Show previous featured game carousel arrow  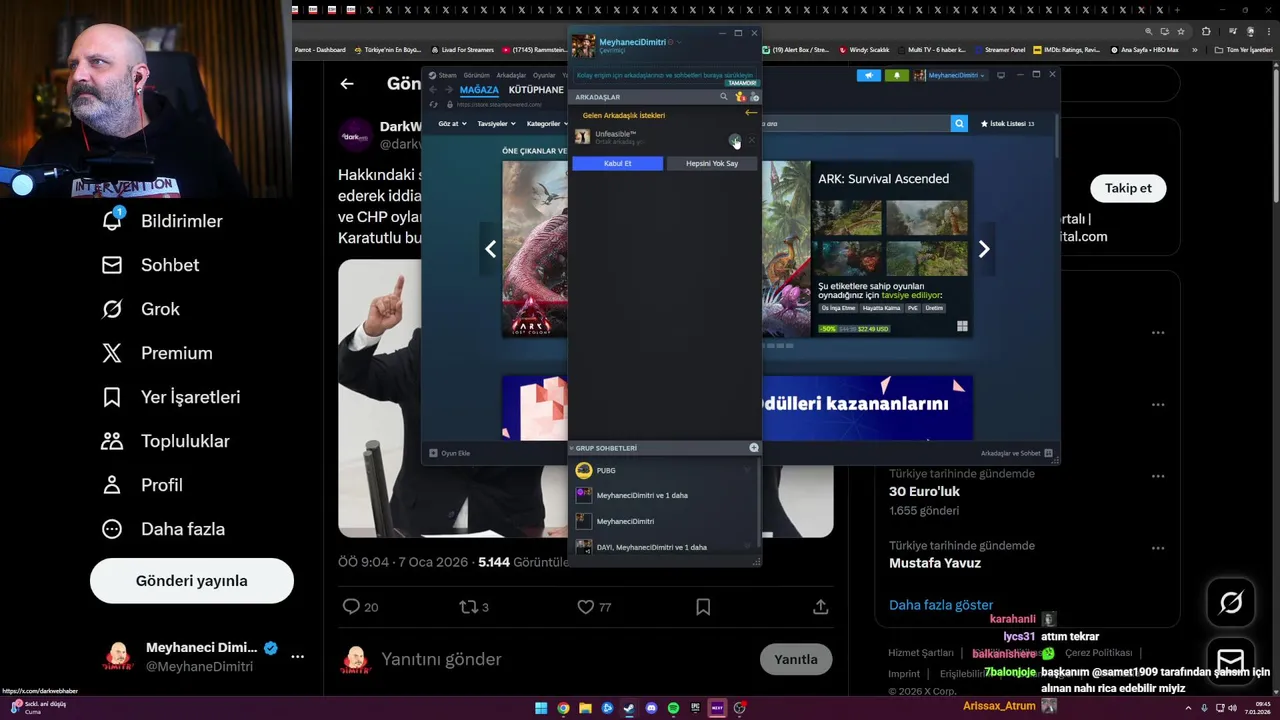point(490,249)
